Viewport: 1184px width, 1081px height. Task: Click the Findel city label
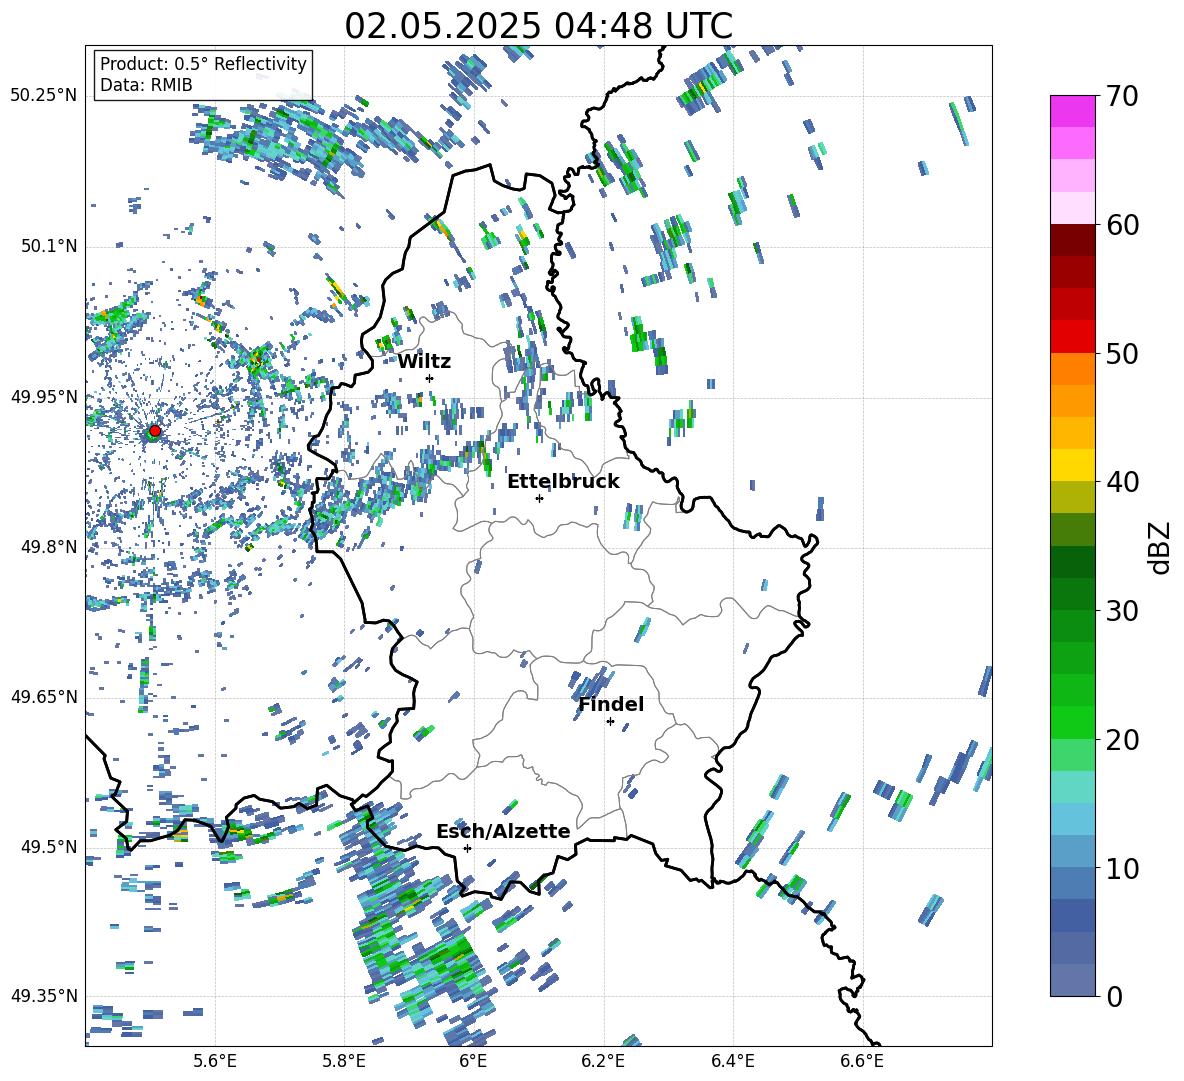(611, 704)
